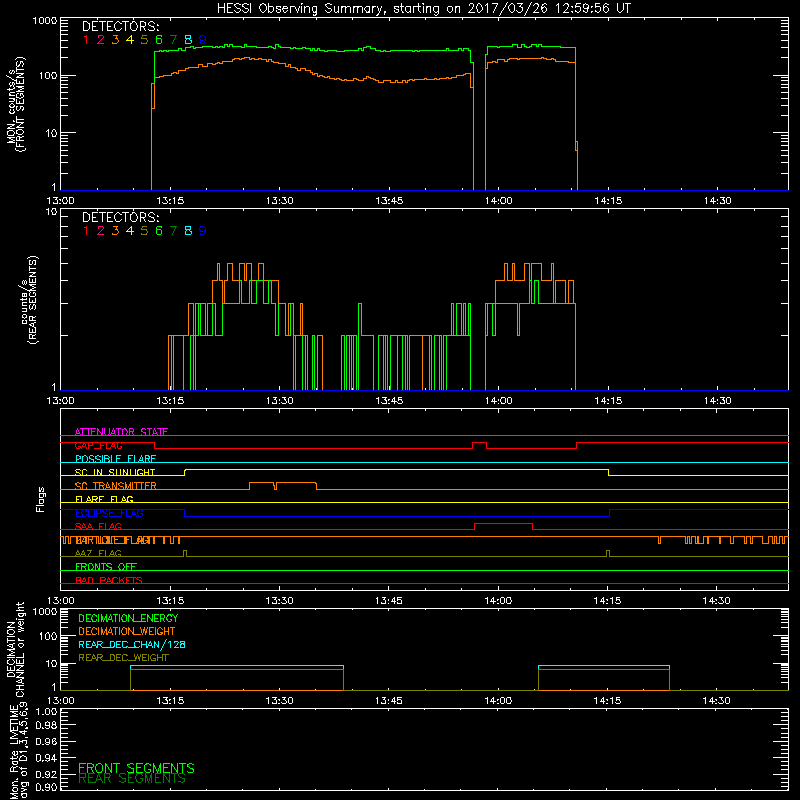Click DETECTORS: heading in front segments panel
The width and height of the screenshot is (800, 800).
tap(120, 27)
